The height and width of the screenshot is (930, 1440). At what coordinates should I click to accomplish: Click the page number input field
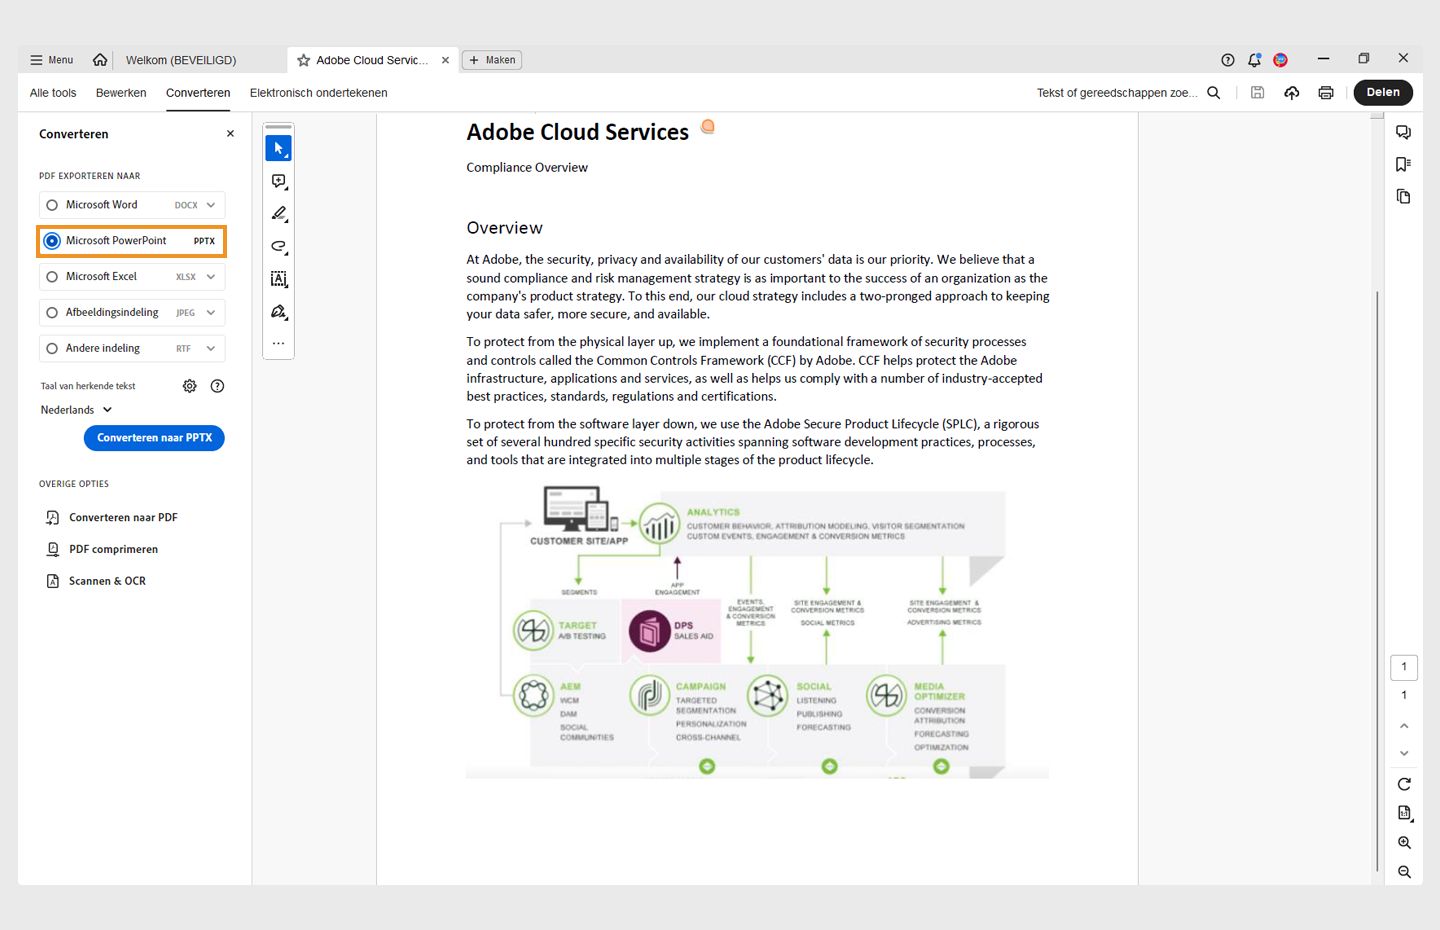pos(1403,667)
